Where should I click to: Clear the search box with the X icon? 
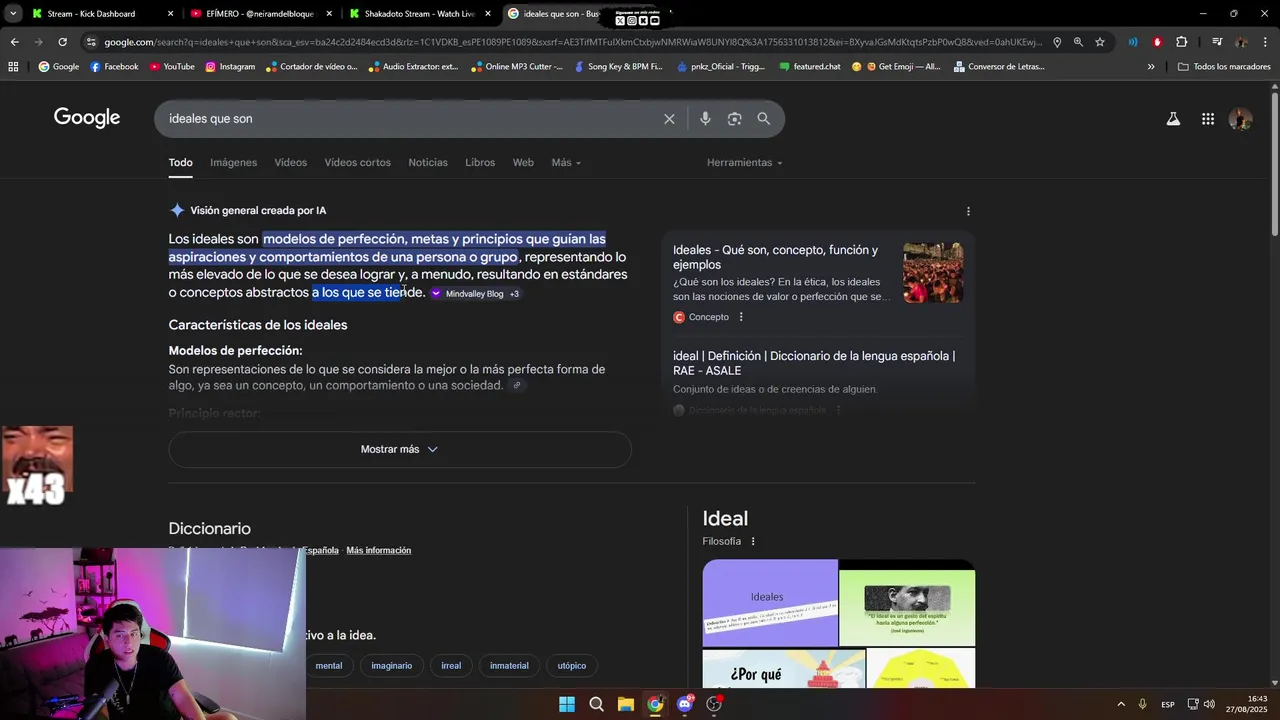669,119
